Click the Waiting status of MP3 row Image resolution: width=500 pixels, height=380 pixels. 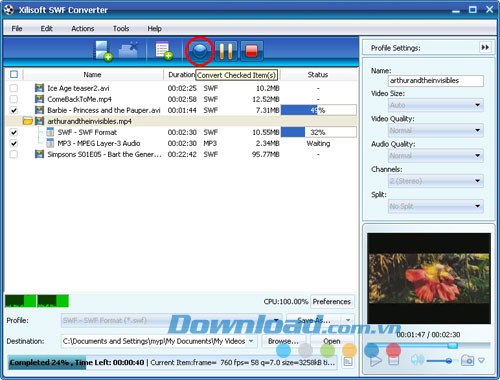tap(318, 143)
